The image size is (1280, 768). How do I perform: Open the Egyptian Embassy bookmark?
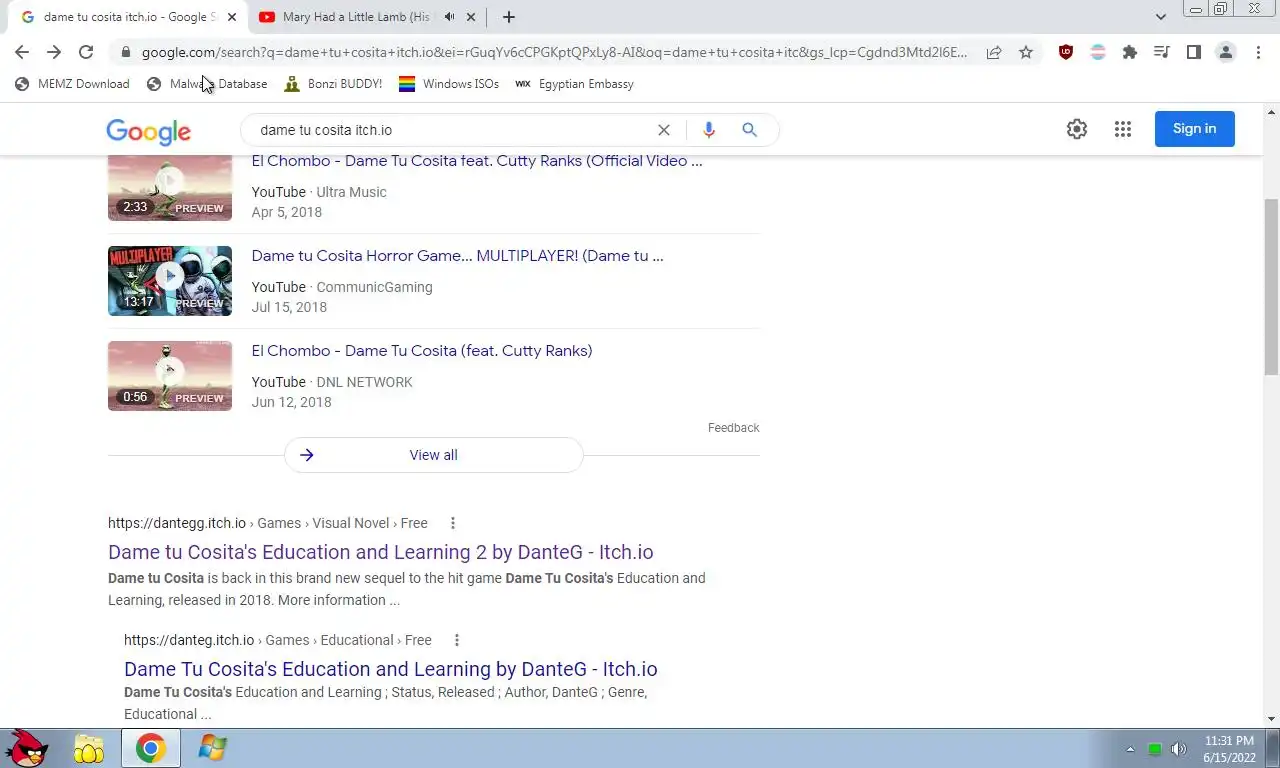click(x=575, y=84)
